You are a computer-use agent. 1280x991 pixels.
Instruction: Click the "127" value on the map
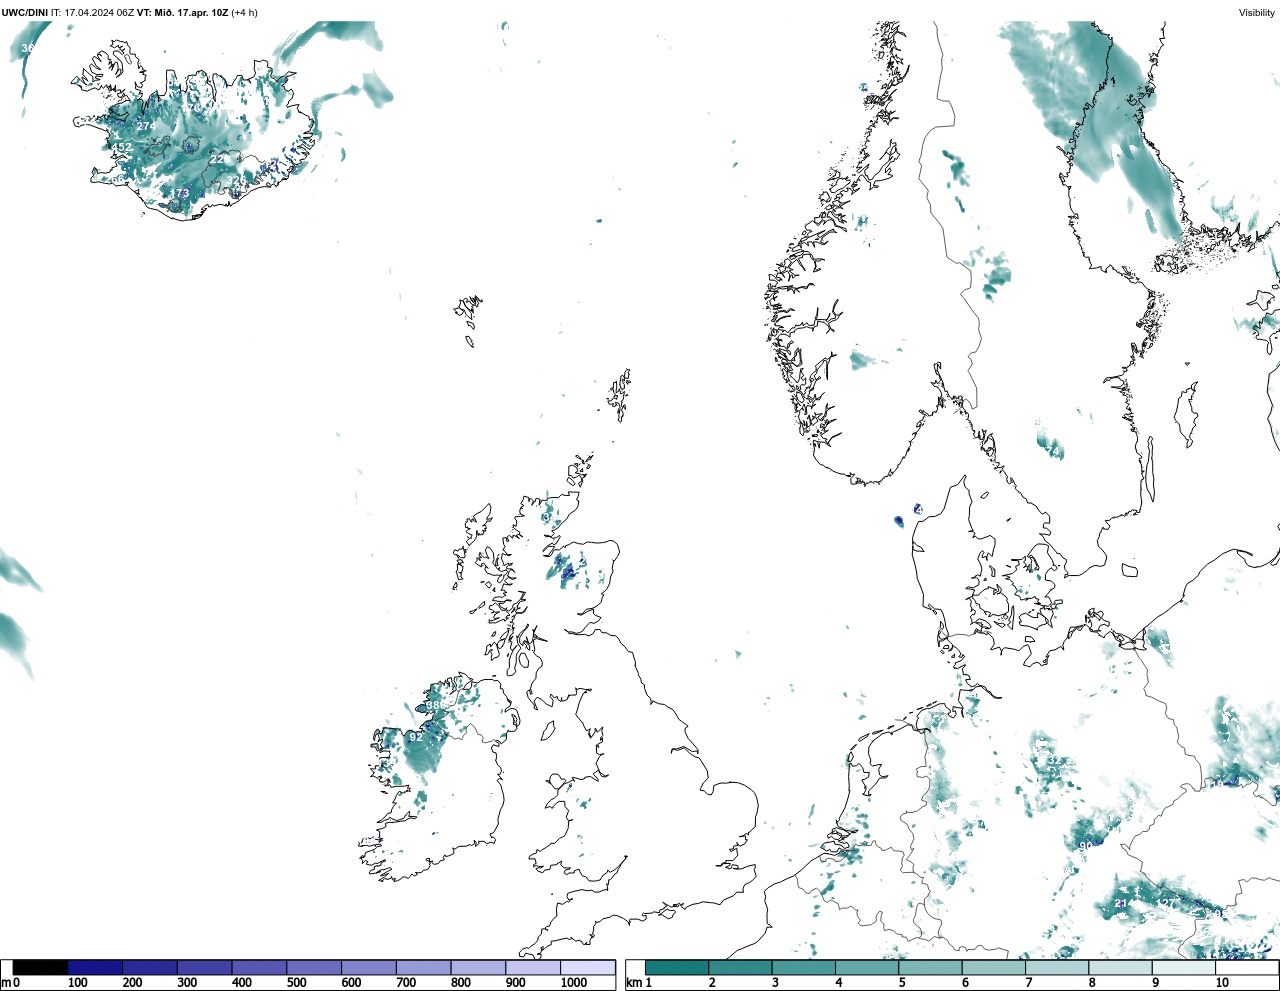(1165, 903)
